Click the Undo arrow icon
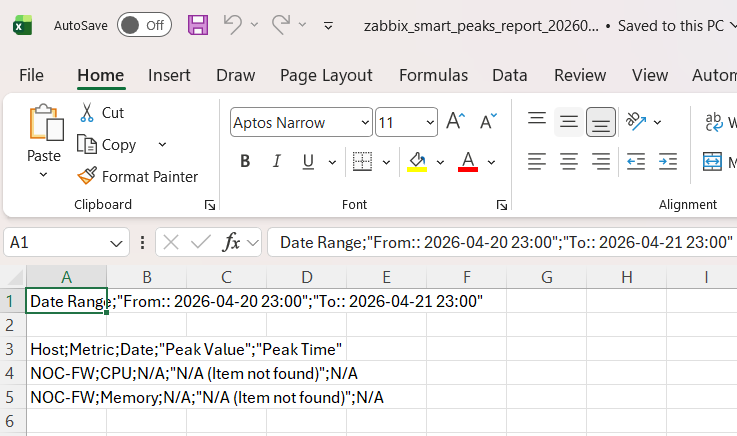The width and height of the screenshot is (737, 436). point(232,25)
